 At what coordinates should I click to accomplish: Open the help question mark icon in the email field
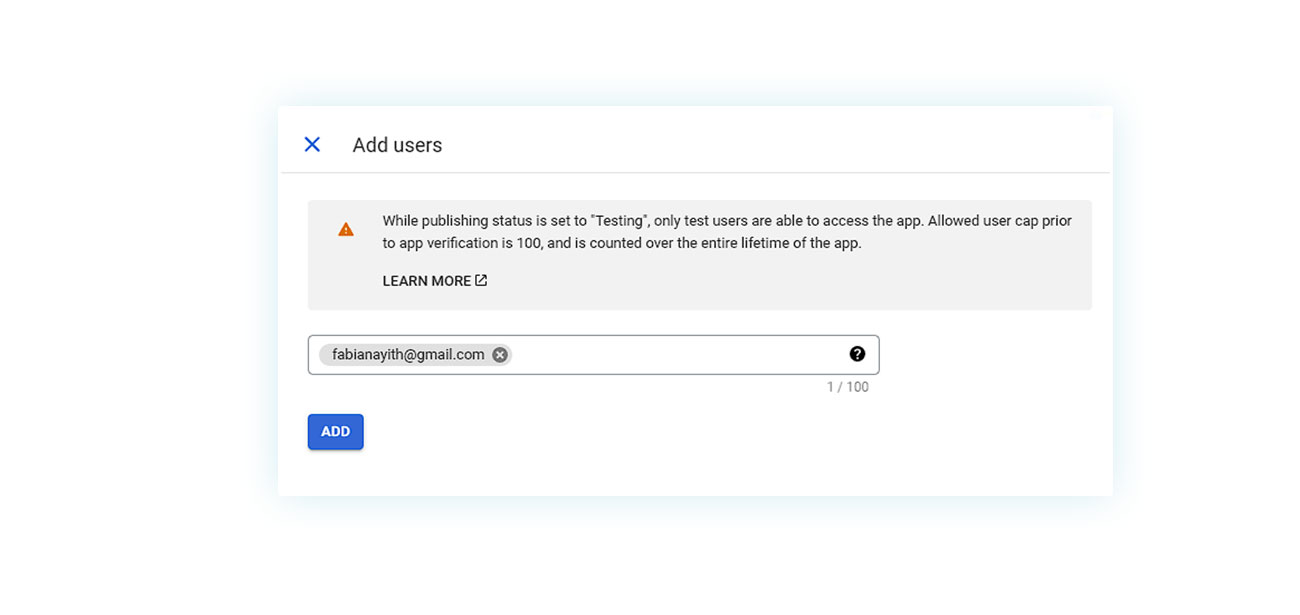point(857,354)
